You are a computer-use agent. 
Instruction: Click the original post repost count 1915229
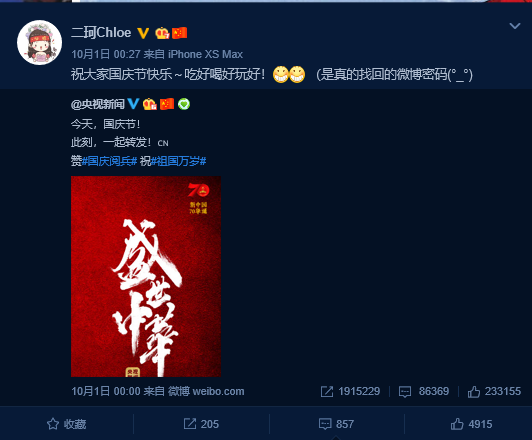350,391
